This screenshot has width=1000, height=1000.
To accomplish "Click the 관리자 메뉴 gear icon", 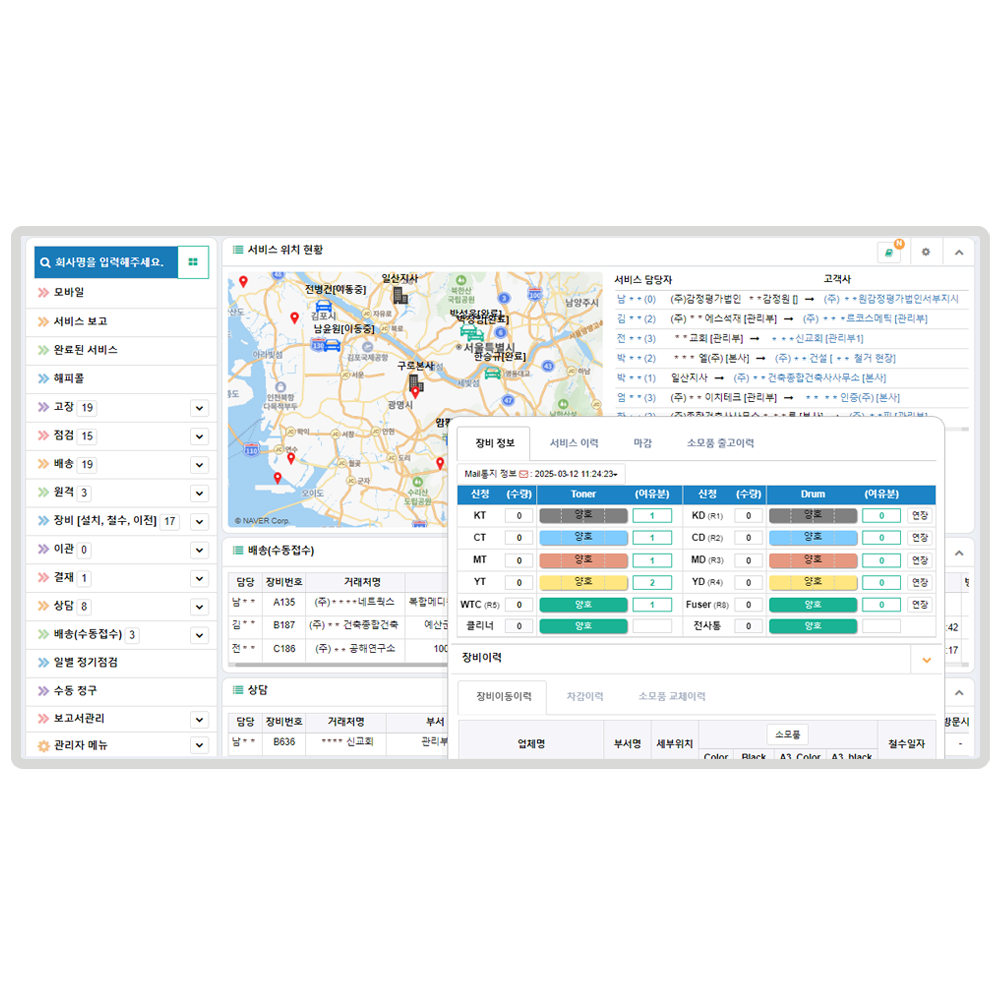I will click(x=43, y=746).
